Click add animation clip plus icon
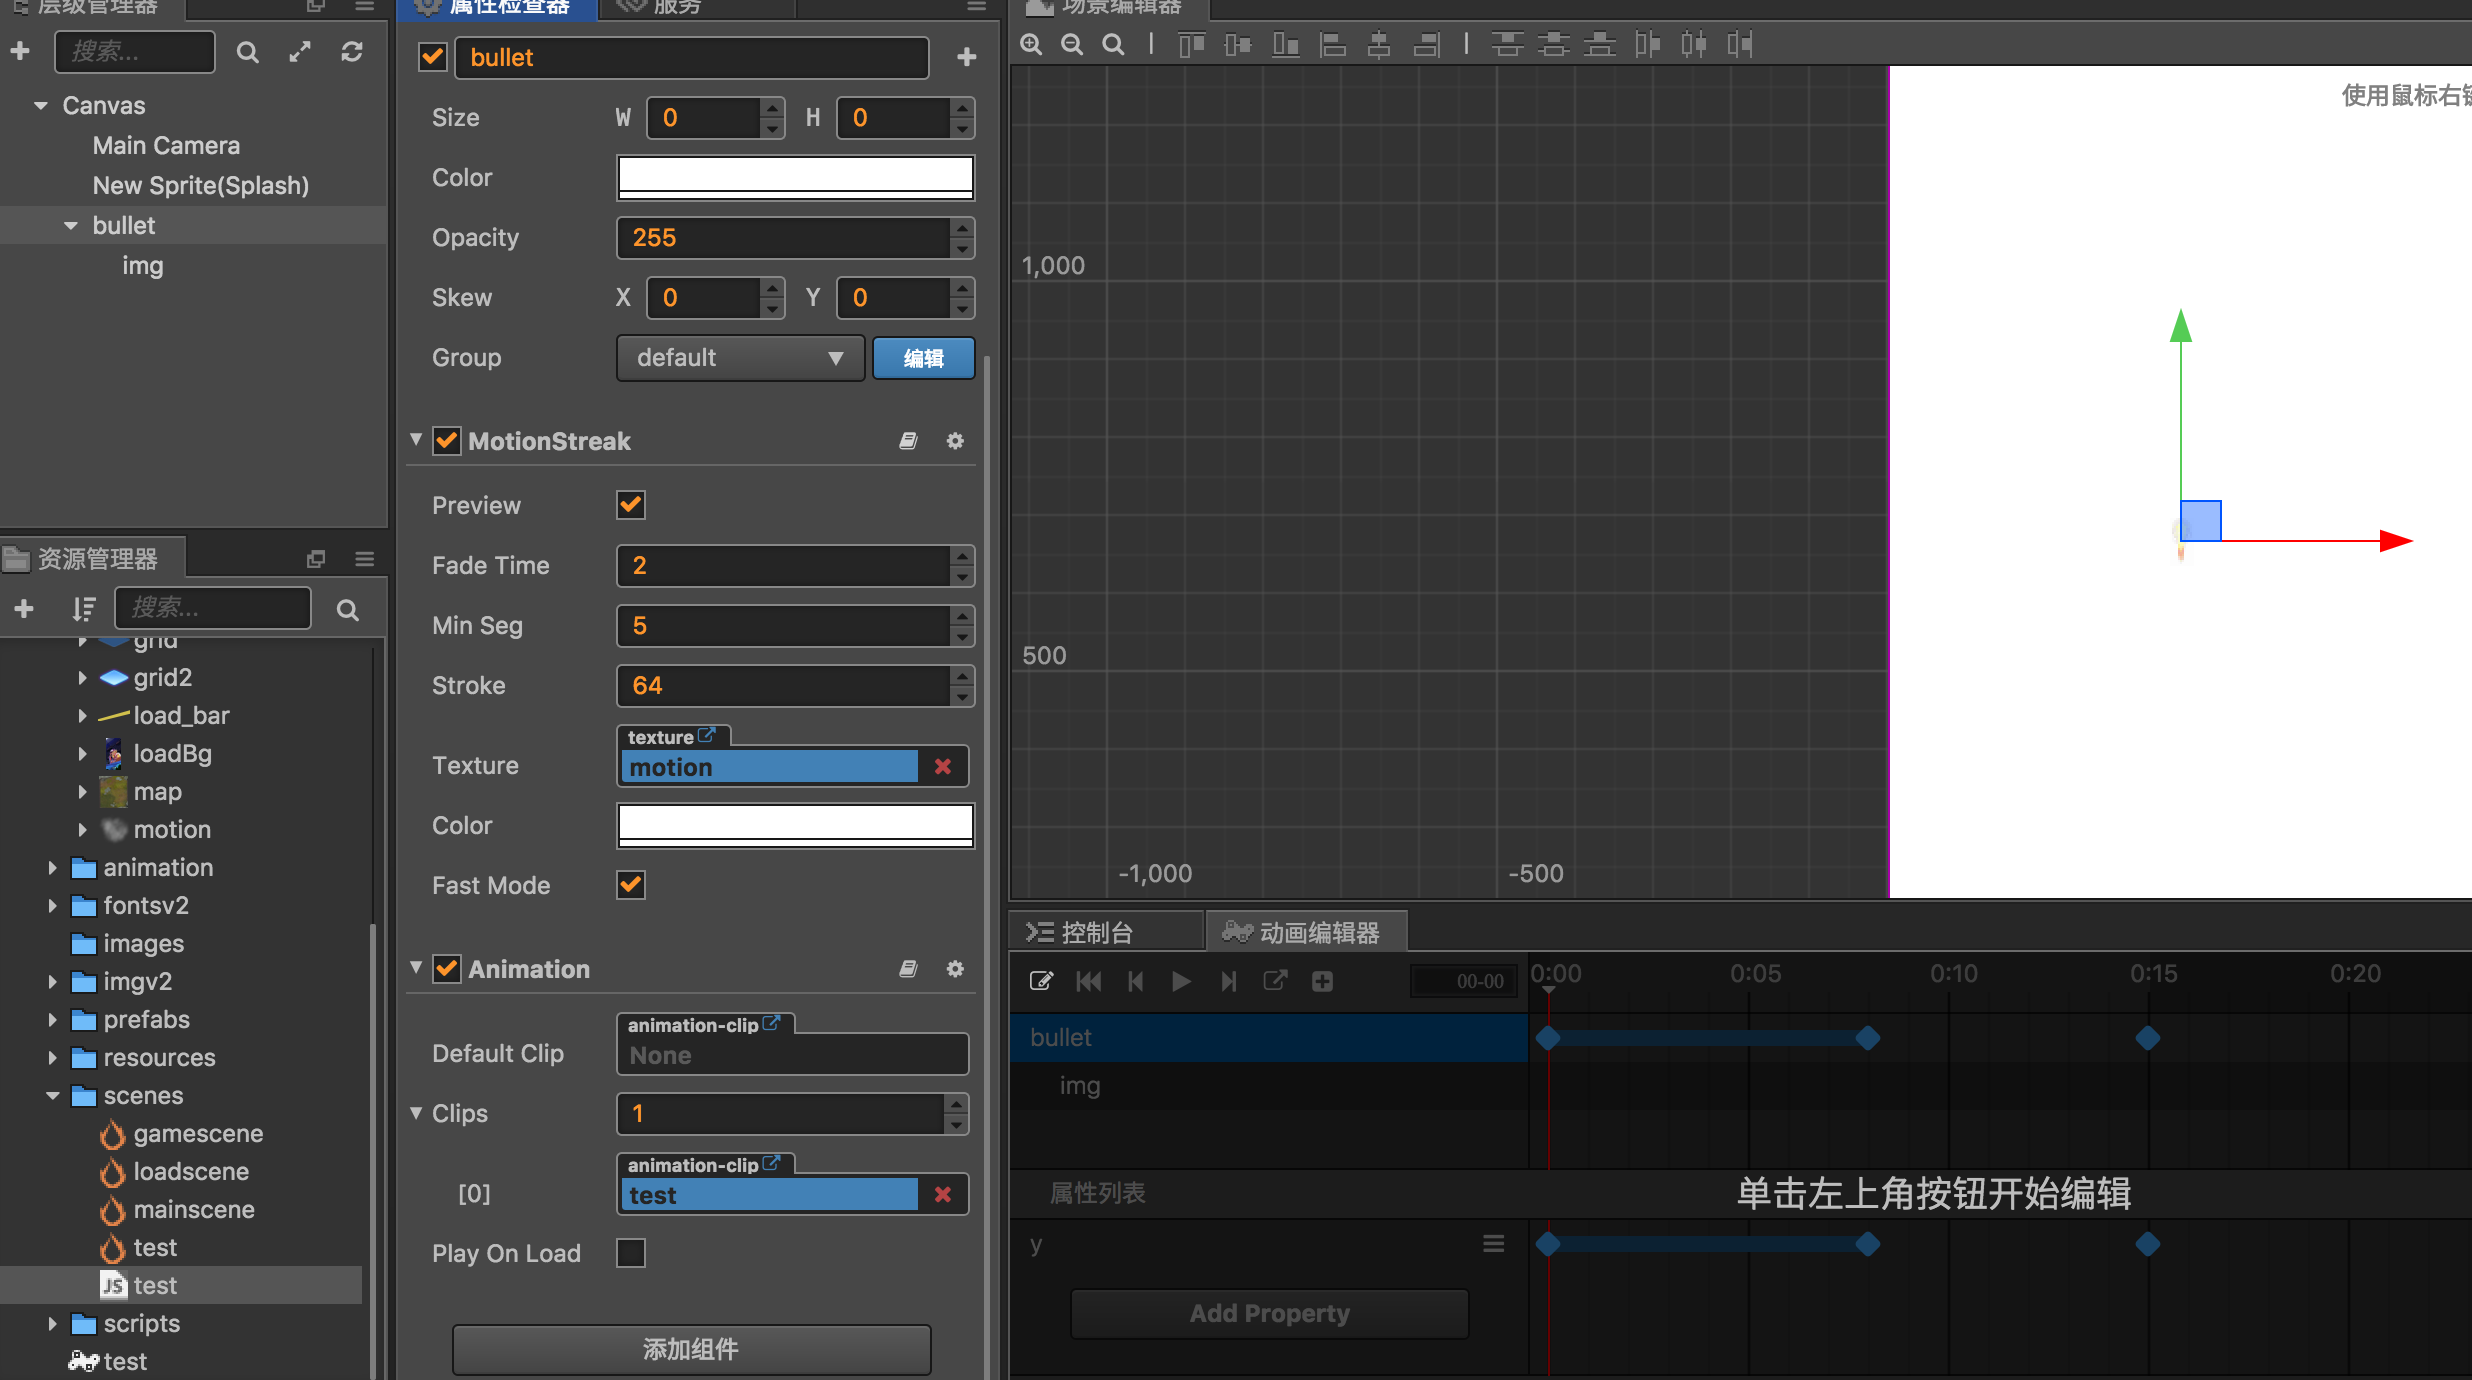Screen dimensions: 2472x1380 (1322, 981)
